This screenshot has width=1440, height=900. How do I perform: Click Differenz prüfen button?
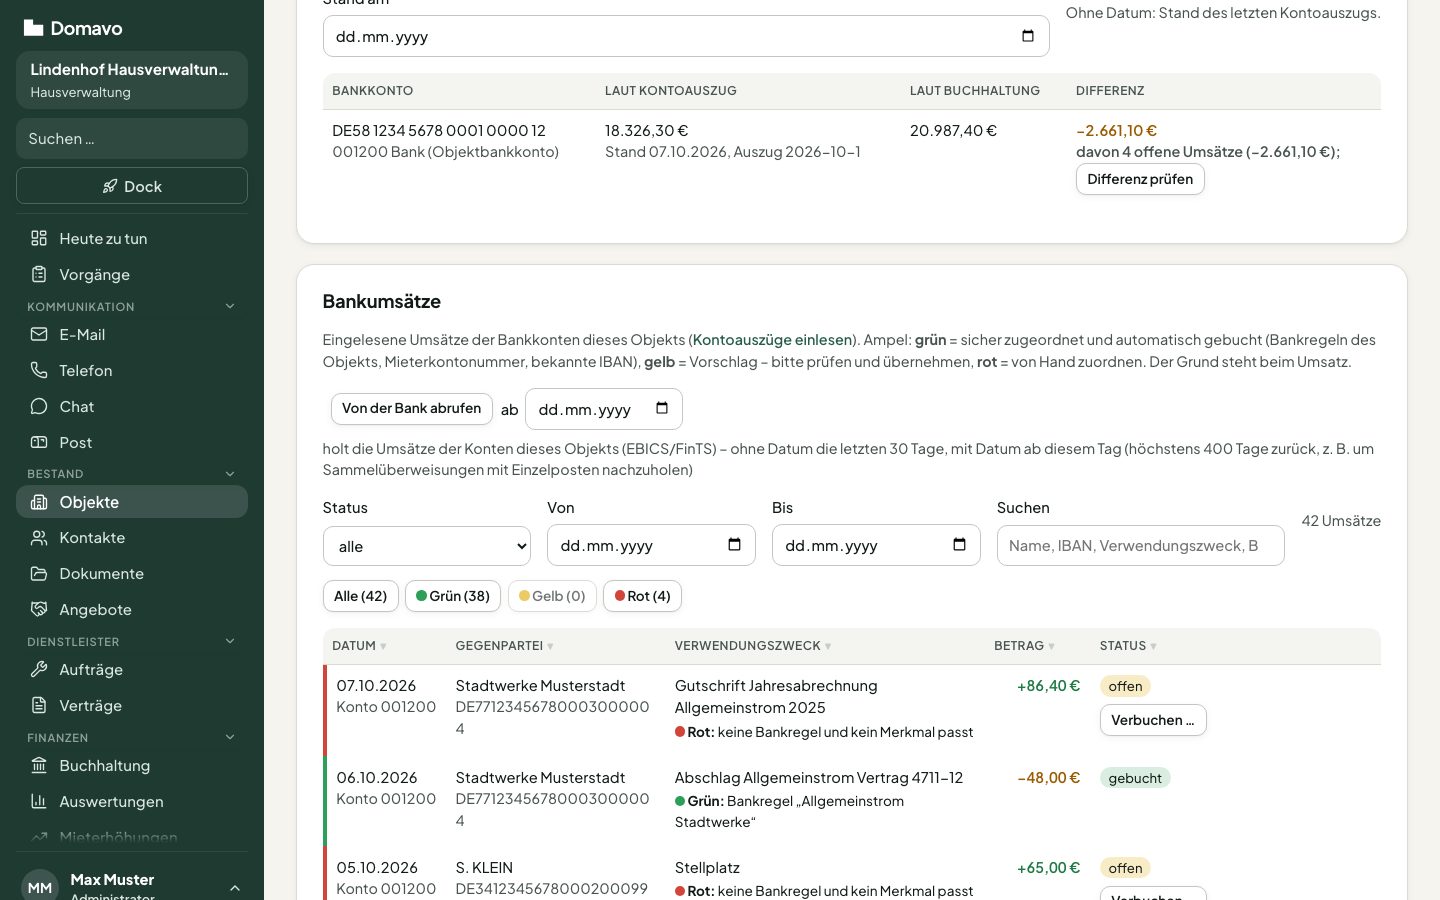click(x=1140, y=179)
